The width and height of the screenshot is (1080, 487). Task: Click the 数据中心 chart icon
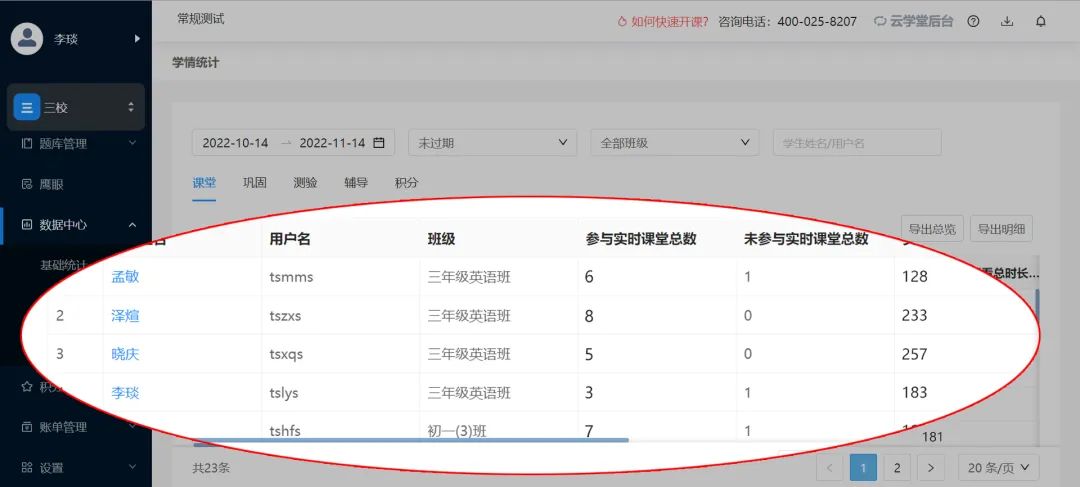point(27,225)
